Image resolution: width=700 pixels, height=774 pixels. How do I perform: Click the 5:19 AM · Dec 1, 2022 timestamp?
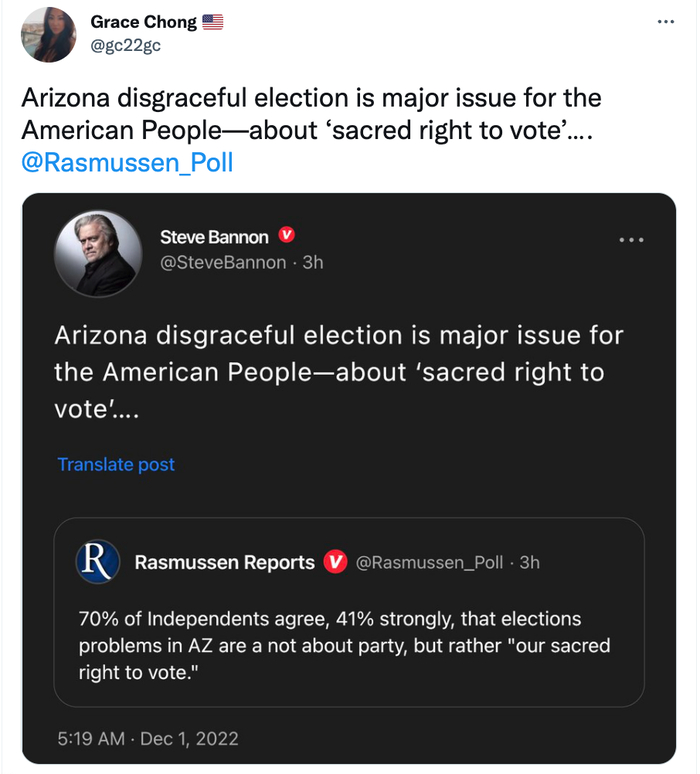(x=147, y=739)
